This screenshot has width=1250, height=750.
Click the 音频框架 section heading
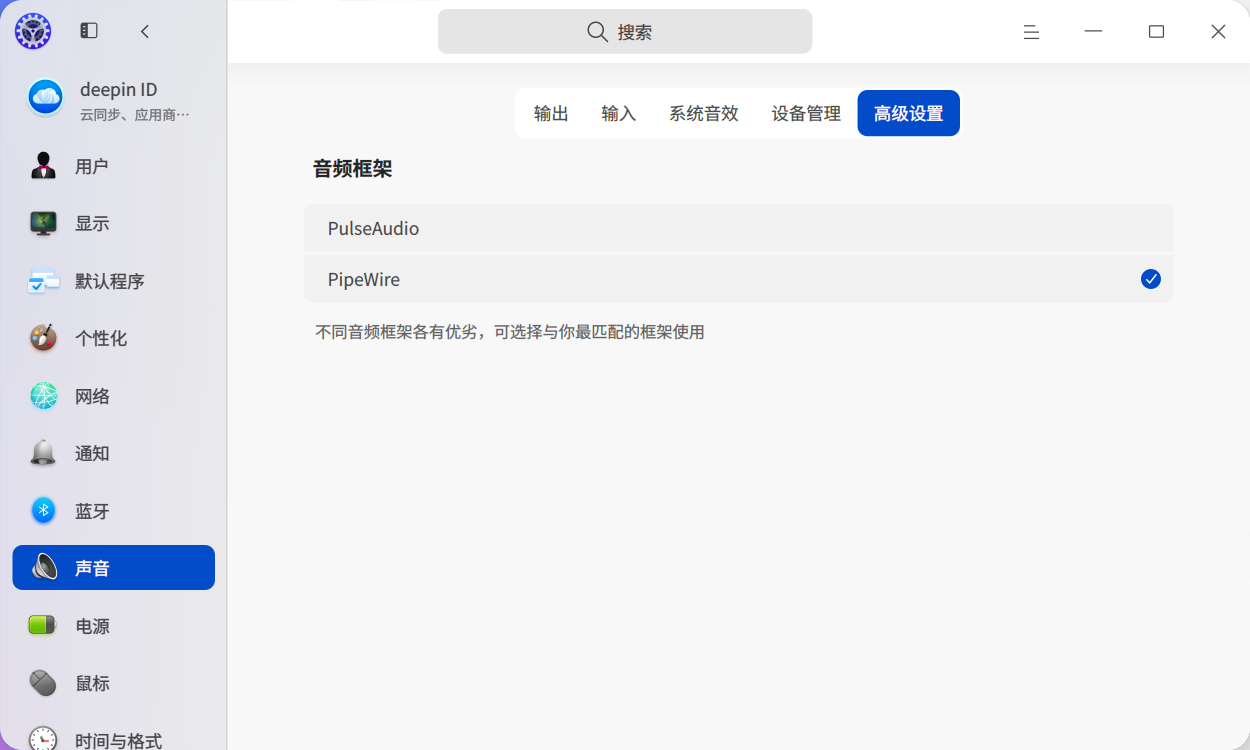(x=353, y=169)
